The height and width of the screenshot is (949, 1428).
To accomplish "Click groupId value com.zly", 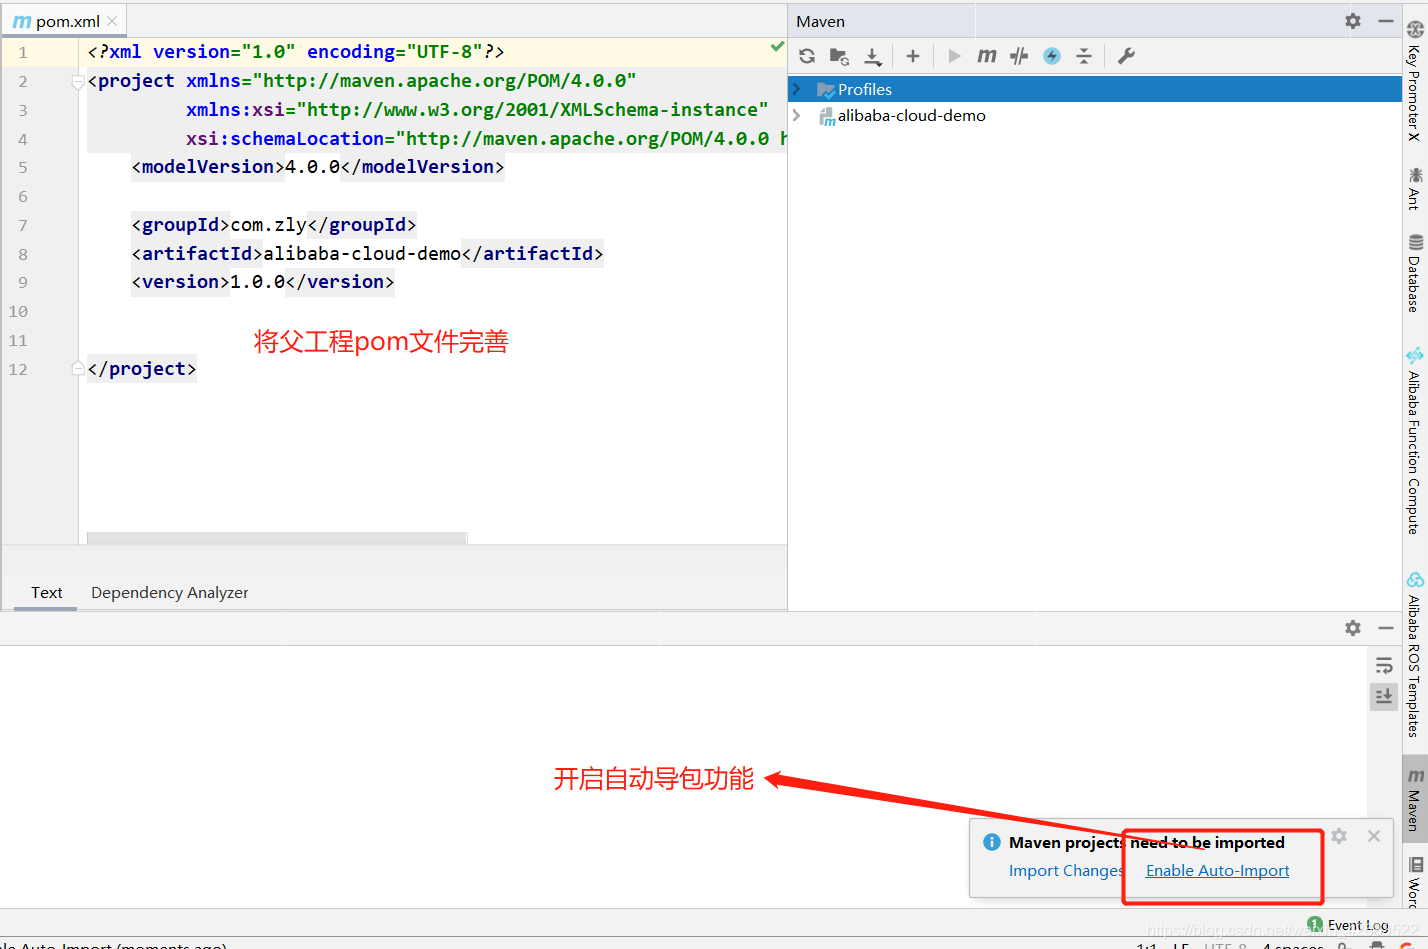I will [x=269, y=225].
